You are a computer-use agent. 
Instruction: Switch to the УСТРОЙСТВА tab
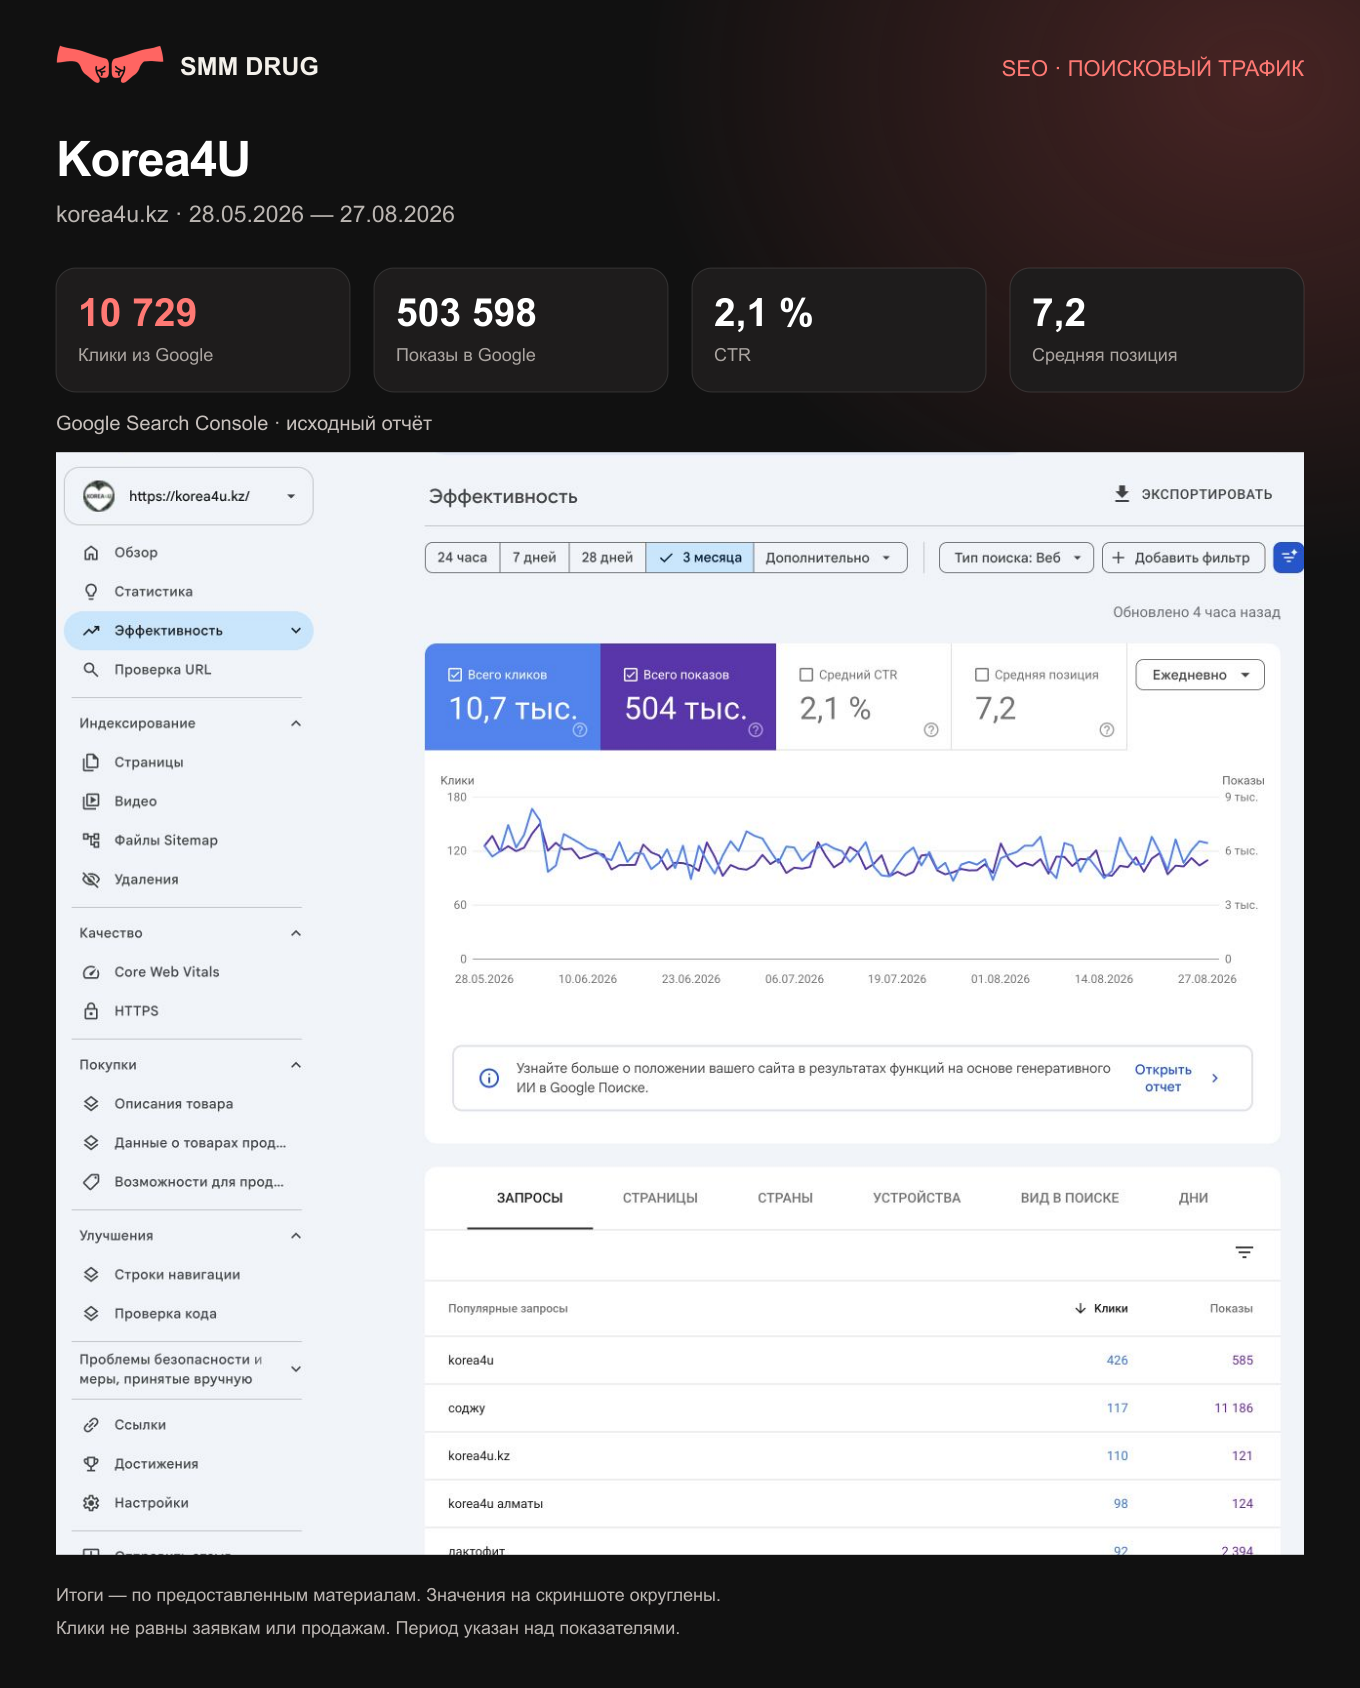pos(917,1198)
